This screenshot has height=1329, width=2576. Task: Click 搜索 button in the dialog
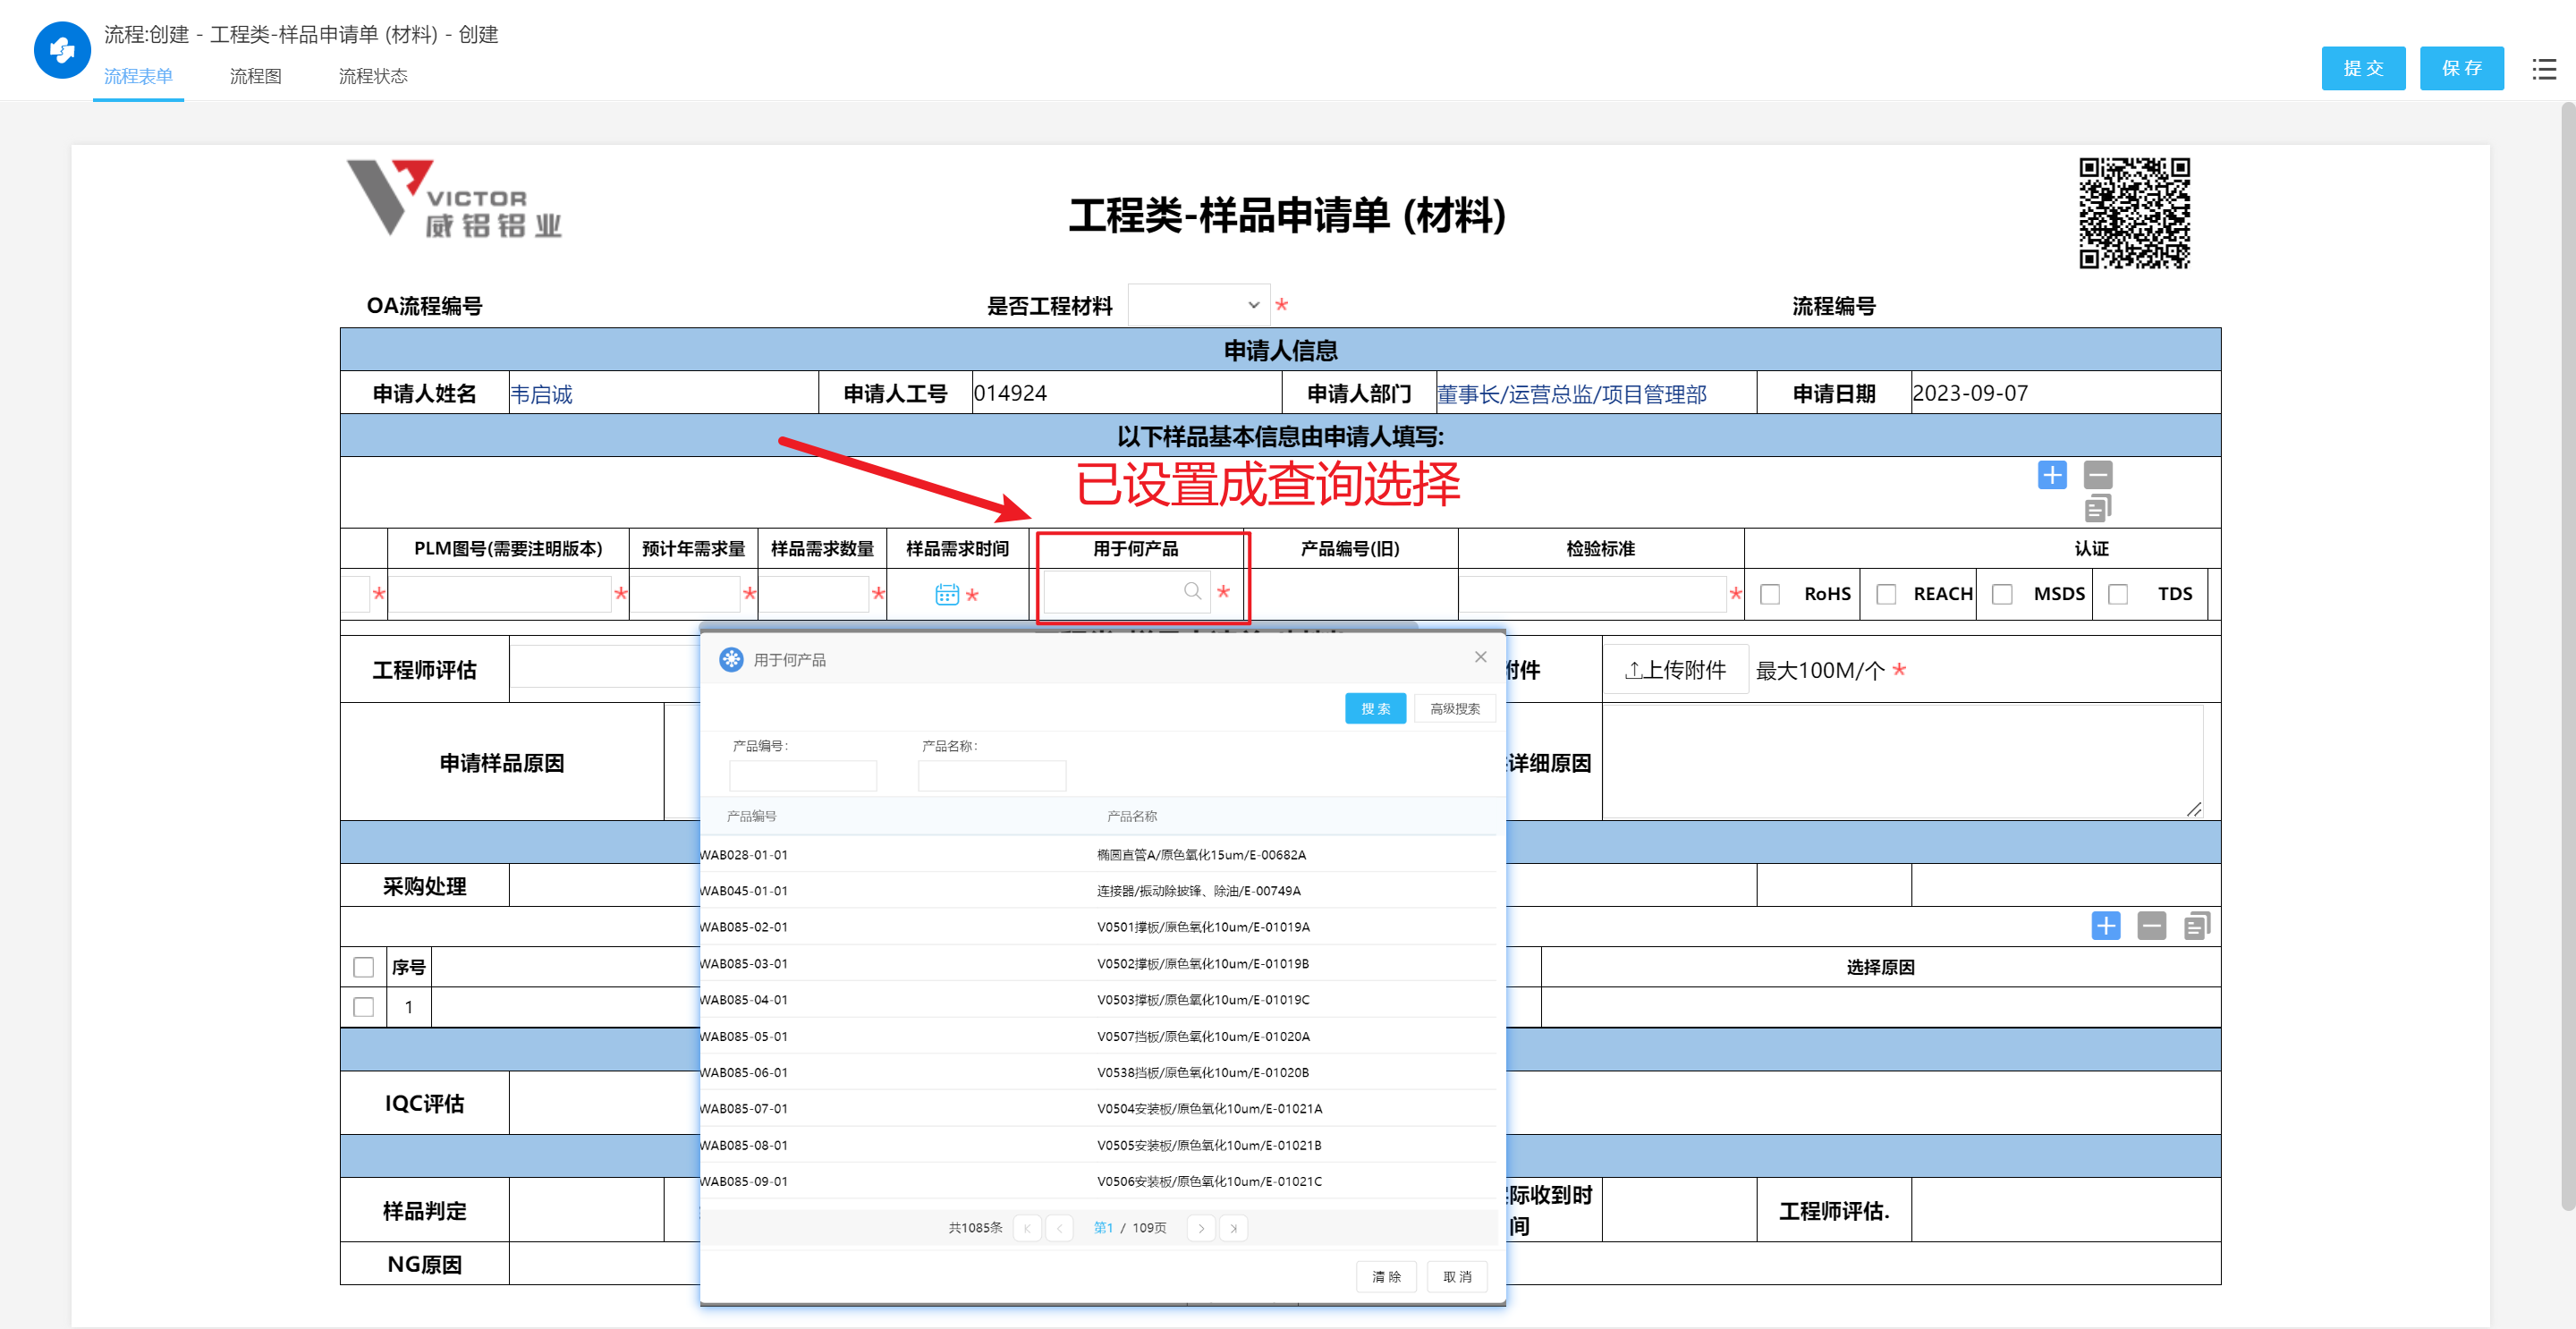click(x=1375, y=708)
